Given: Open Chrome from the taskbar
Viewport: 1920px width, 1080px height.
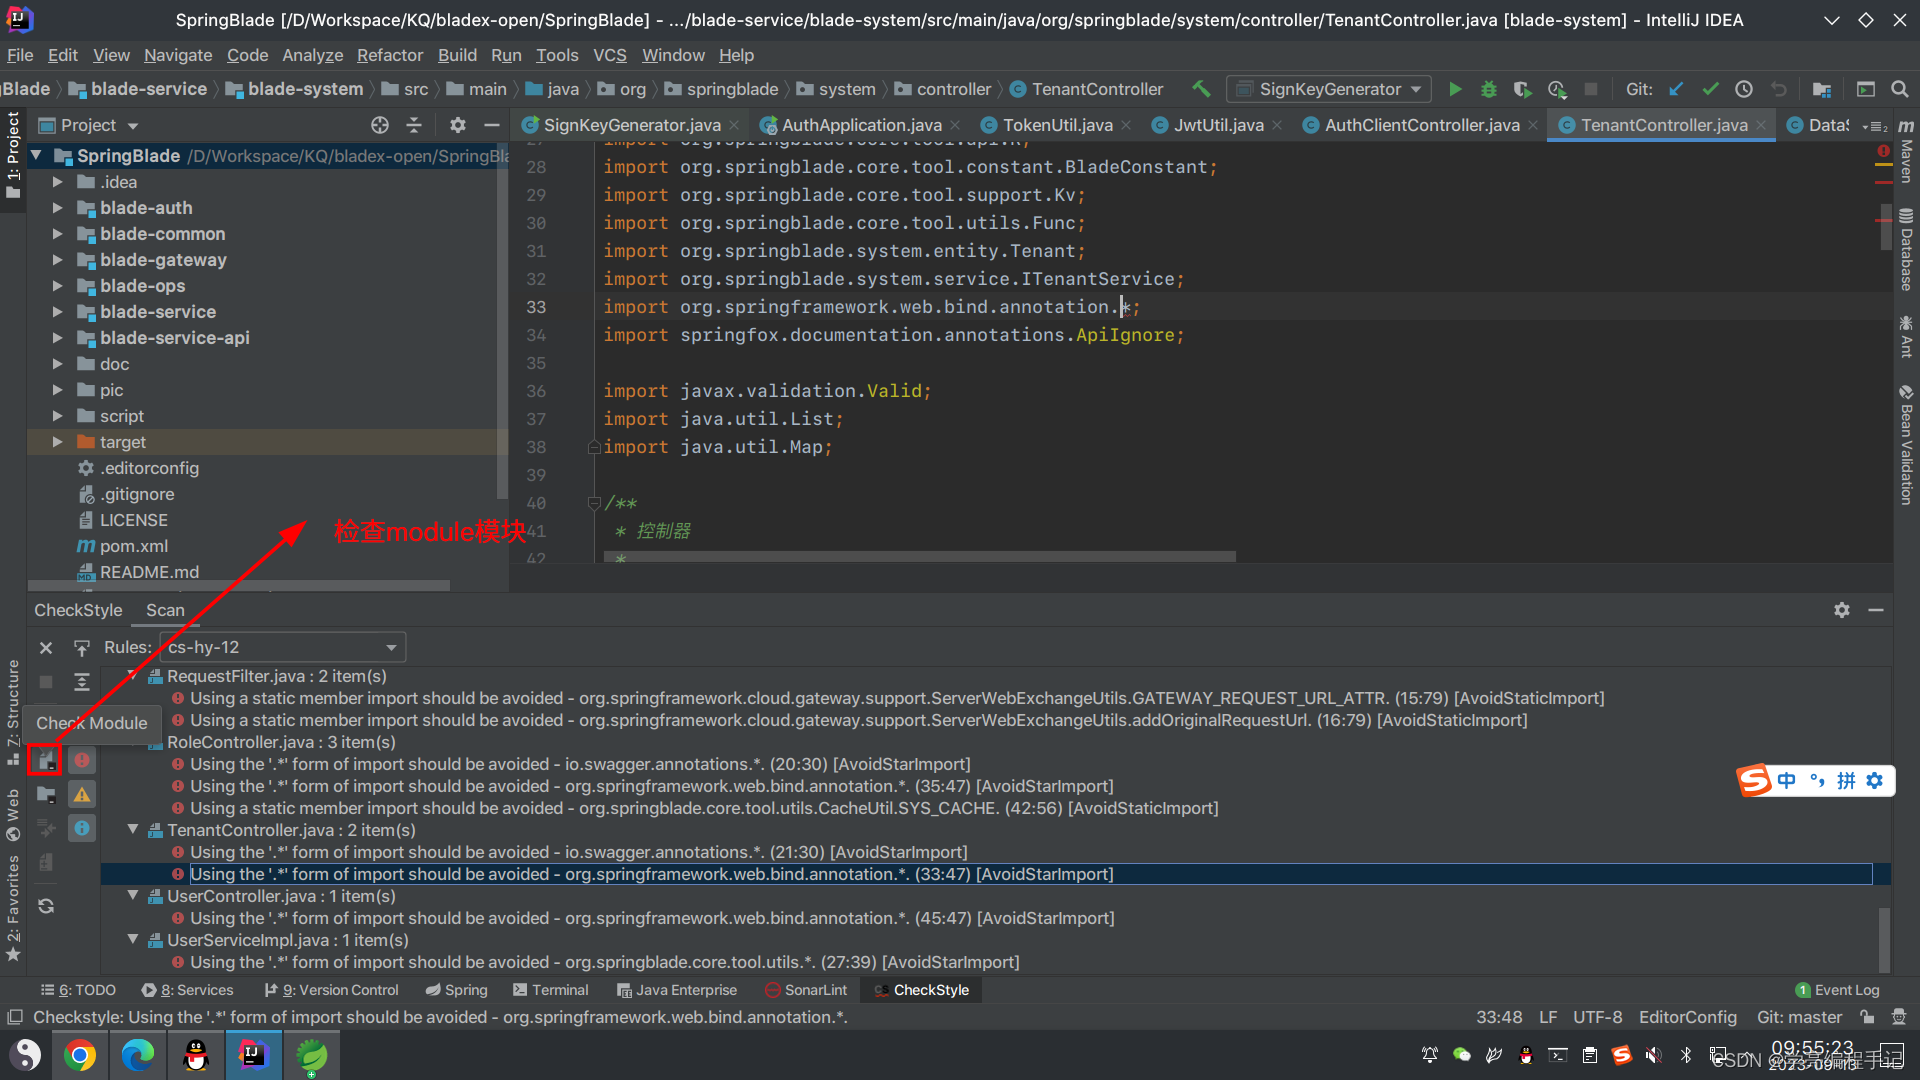Looking at the screenshot, I should point(80,1055).
